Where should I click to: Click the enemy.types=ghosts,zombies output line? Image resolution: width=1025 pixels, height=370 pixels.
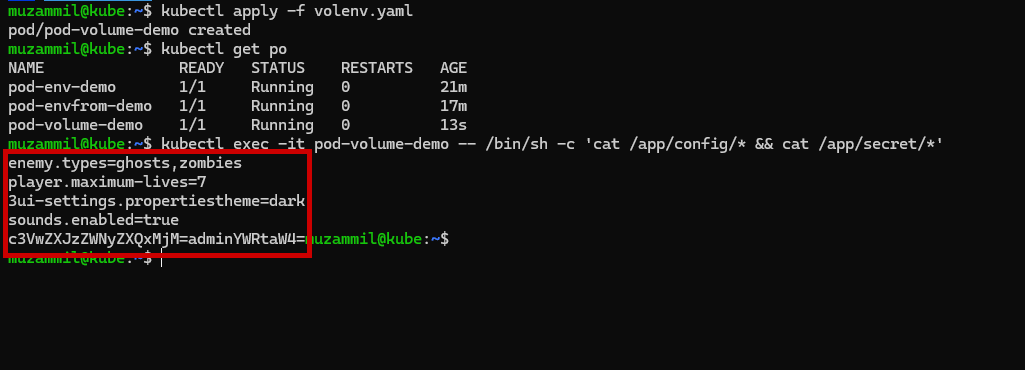tap(125, 163)
